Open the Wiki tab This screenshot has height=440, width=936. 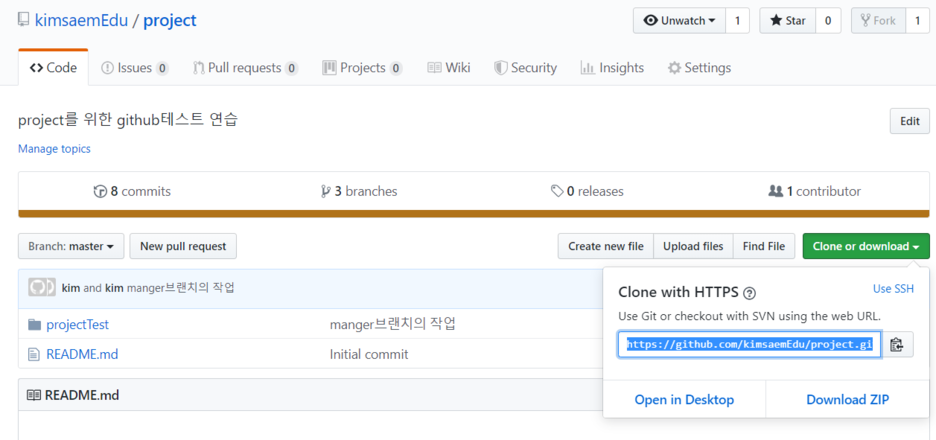coord(449,68)
